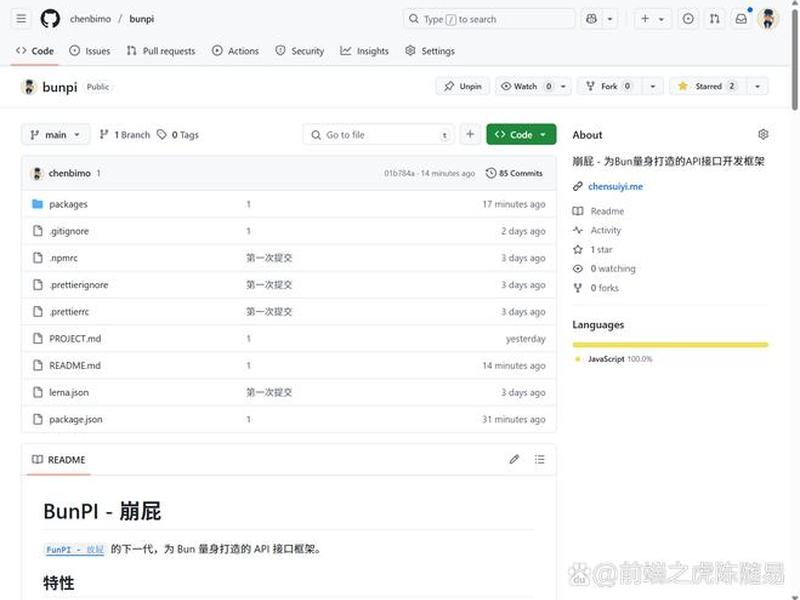Focus the top search box

[489, 19]
